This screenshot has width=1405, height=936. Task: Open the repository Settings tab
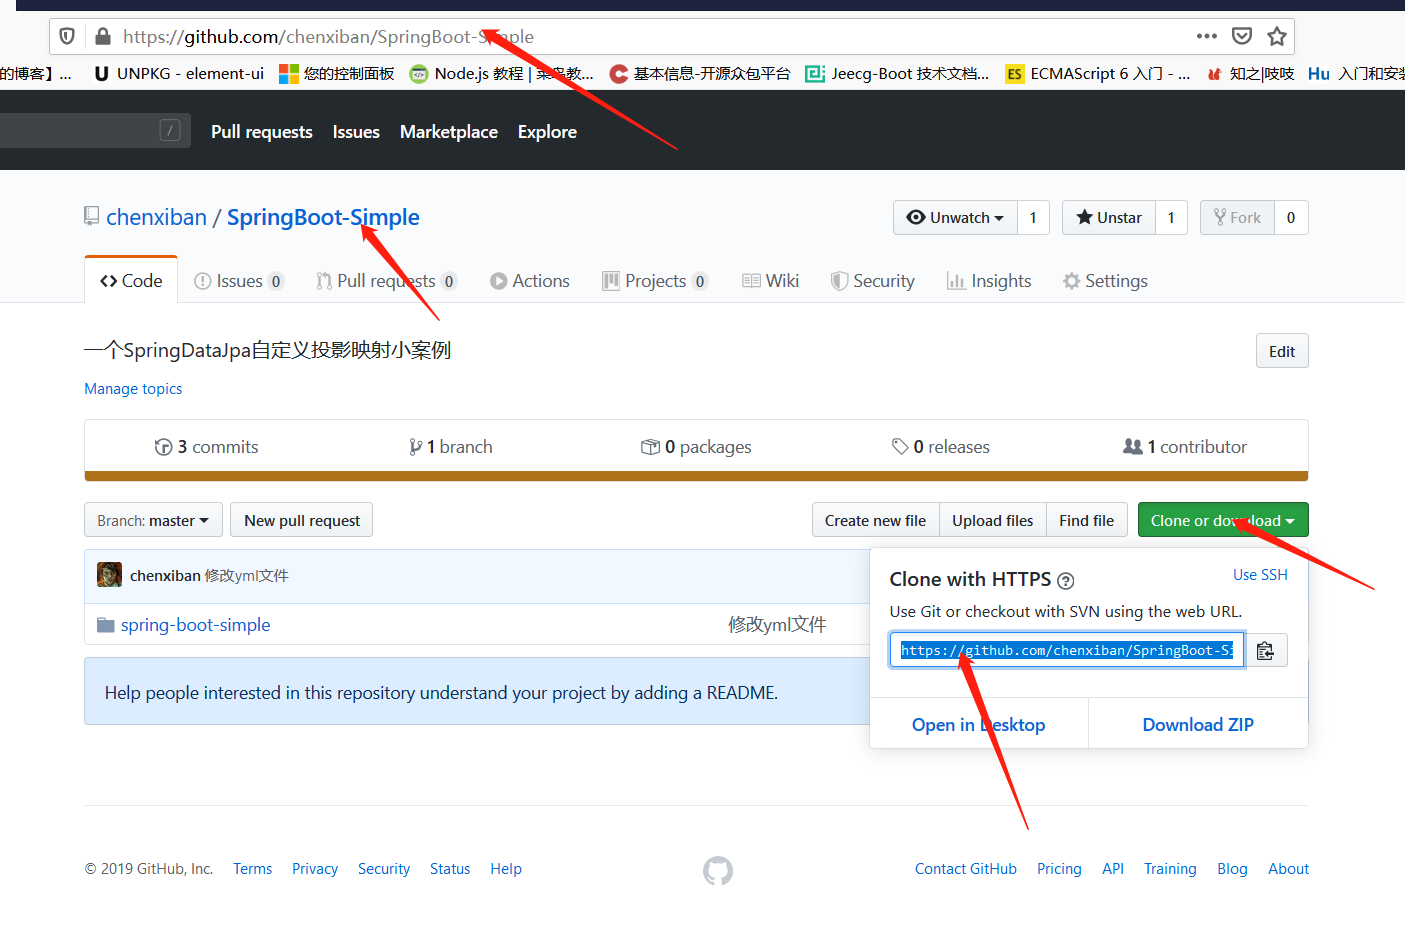pyautogui.click(x=1106, y=281)
